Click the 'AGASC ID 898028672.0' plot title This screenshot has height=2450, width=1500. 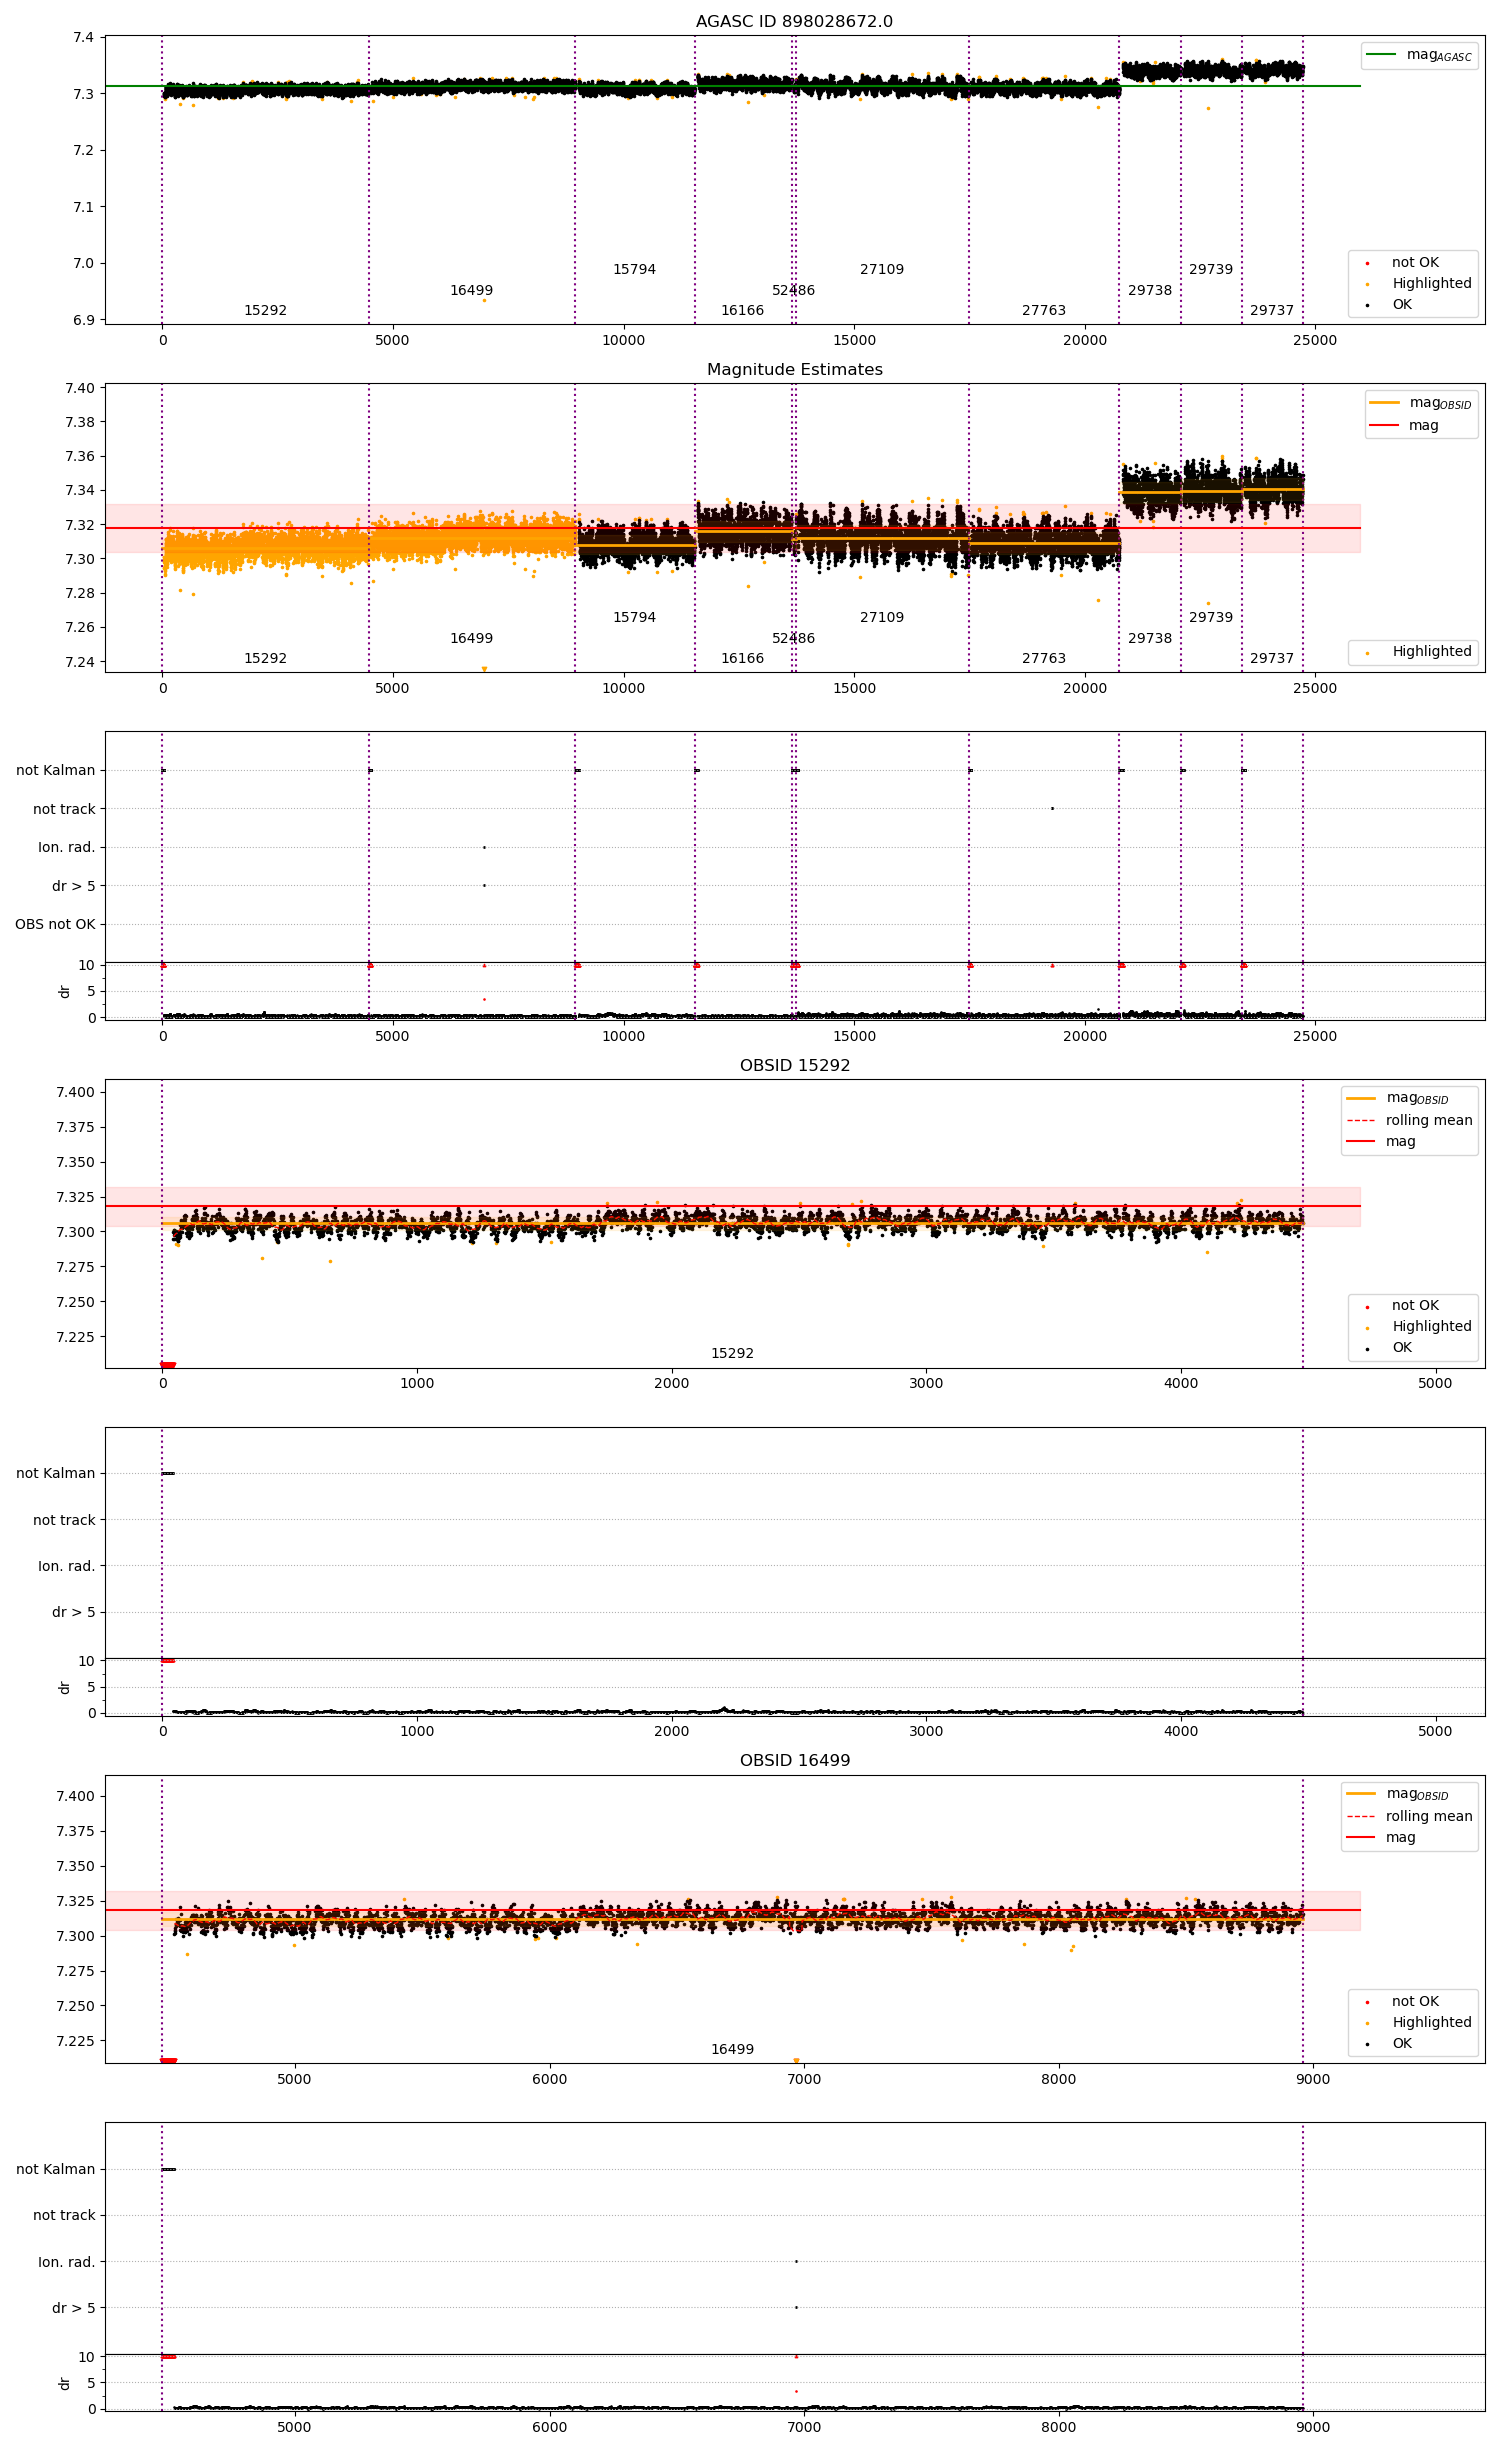[794, 21]
